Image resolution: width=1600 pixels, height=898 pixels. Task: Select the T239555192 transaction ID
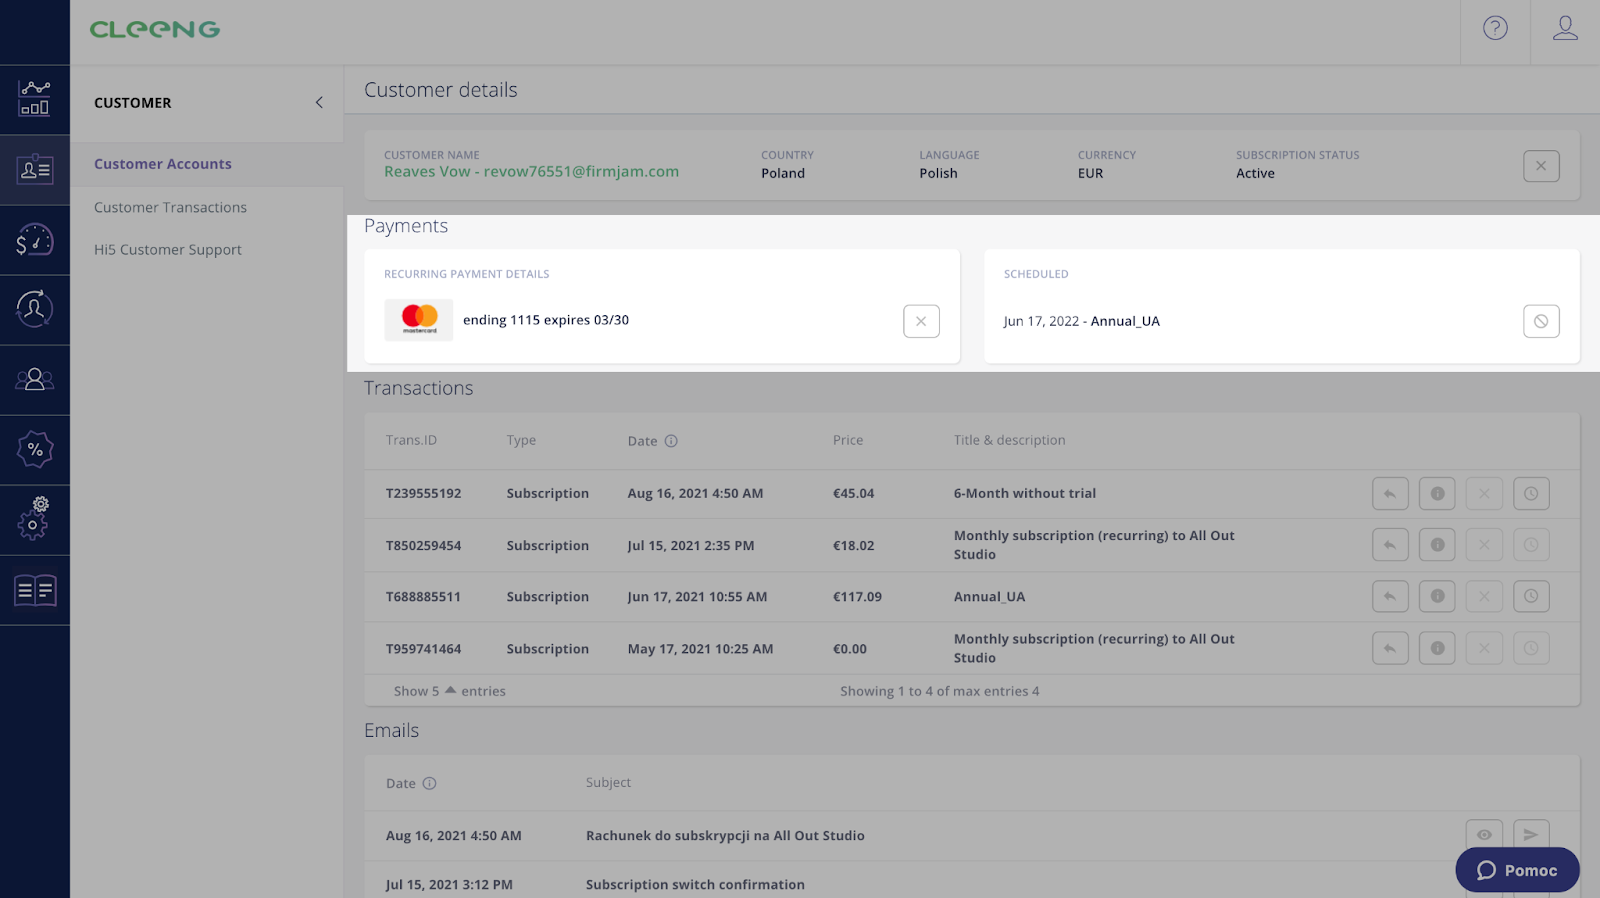(424, 493)
